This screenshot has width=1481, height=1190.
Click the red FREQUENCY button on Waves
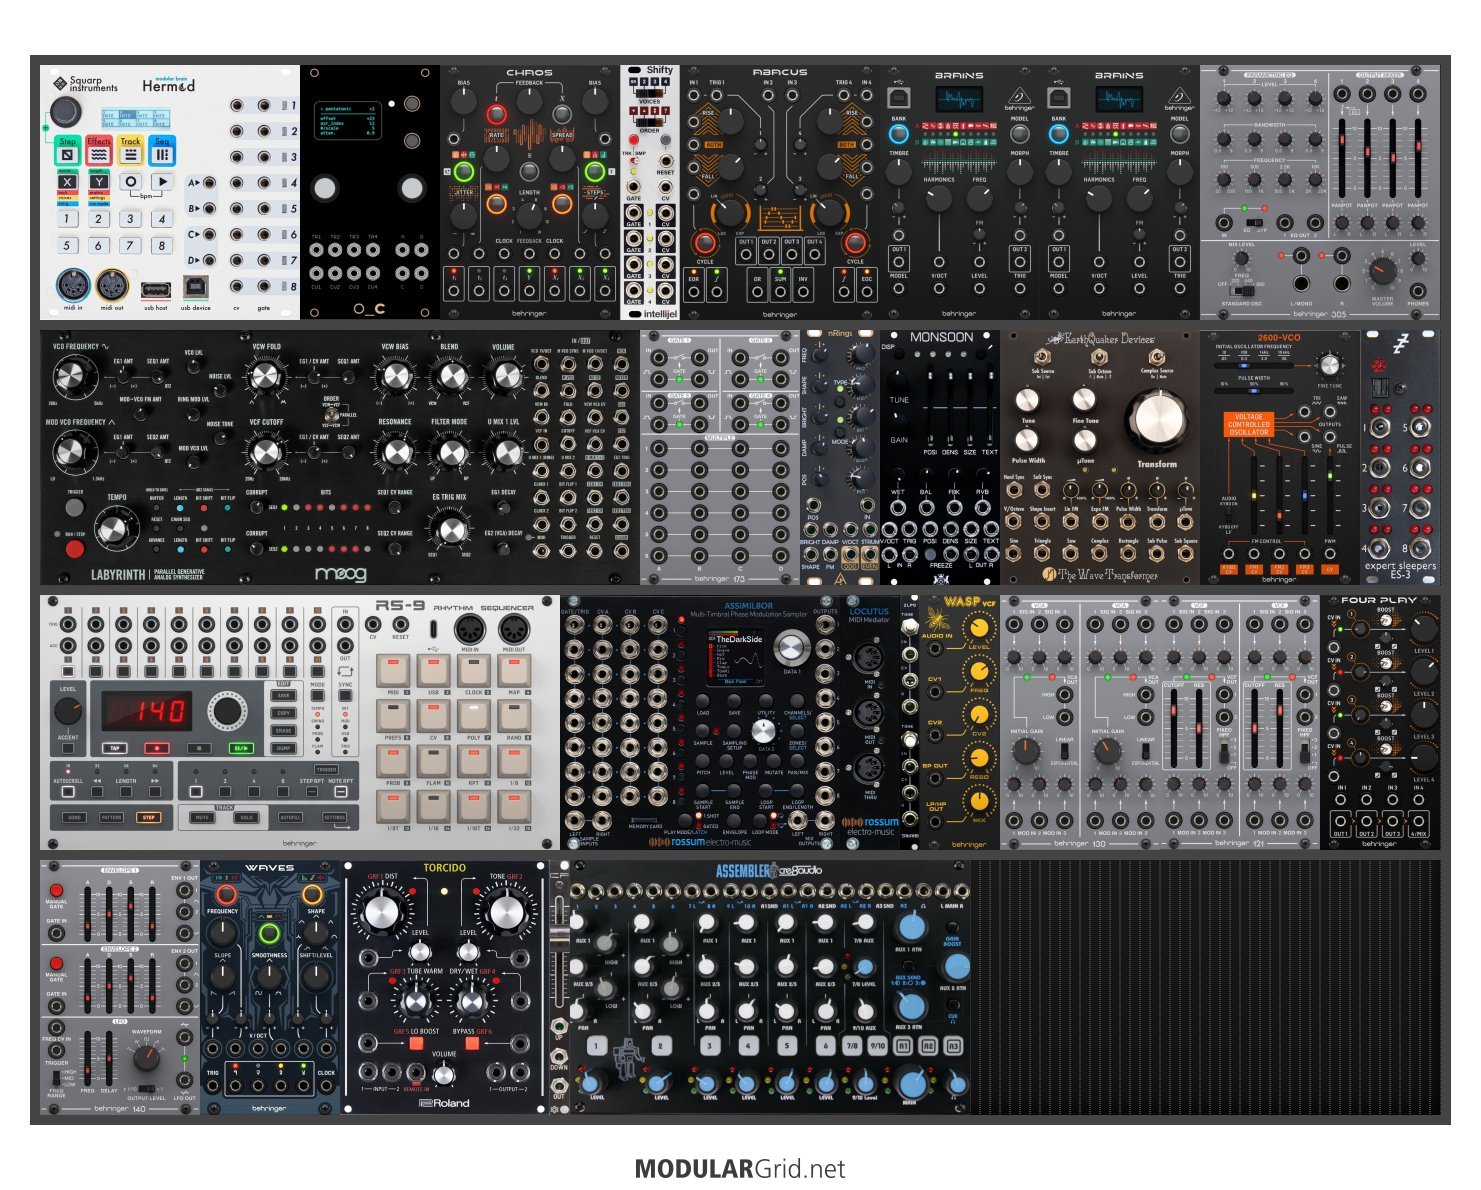click(225, 893)
